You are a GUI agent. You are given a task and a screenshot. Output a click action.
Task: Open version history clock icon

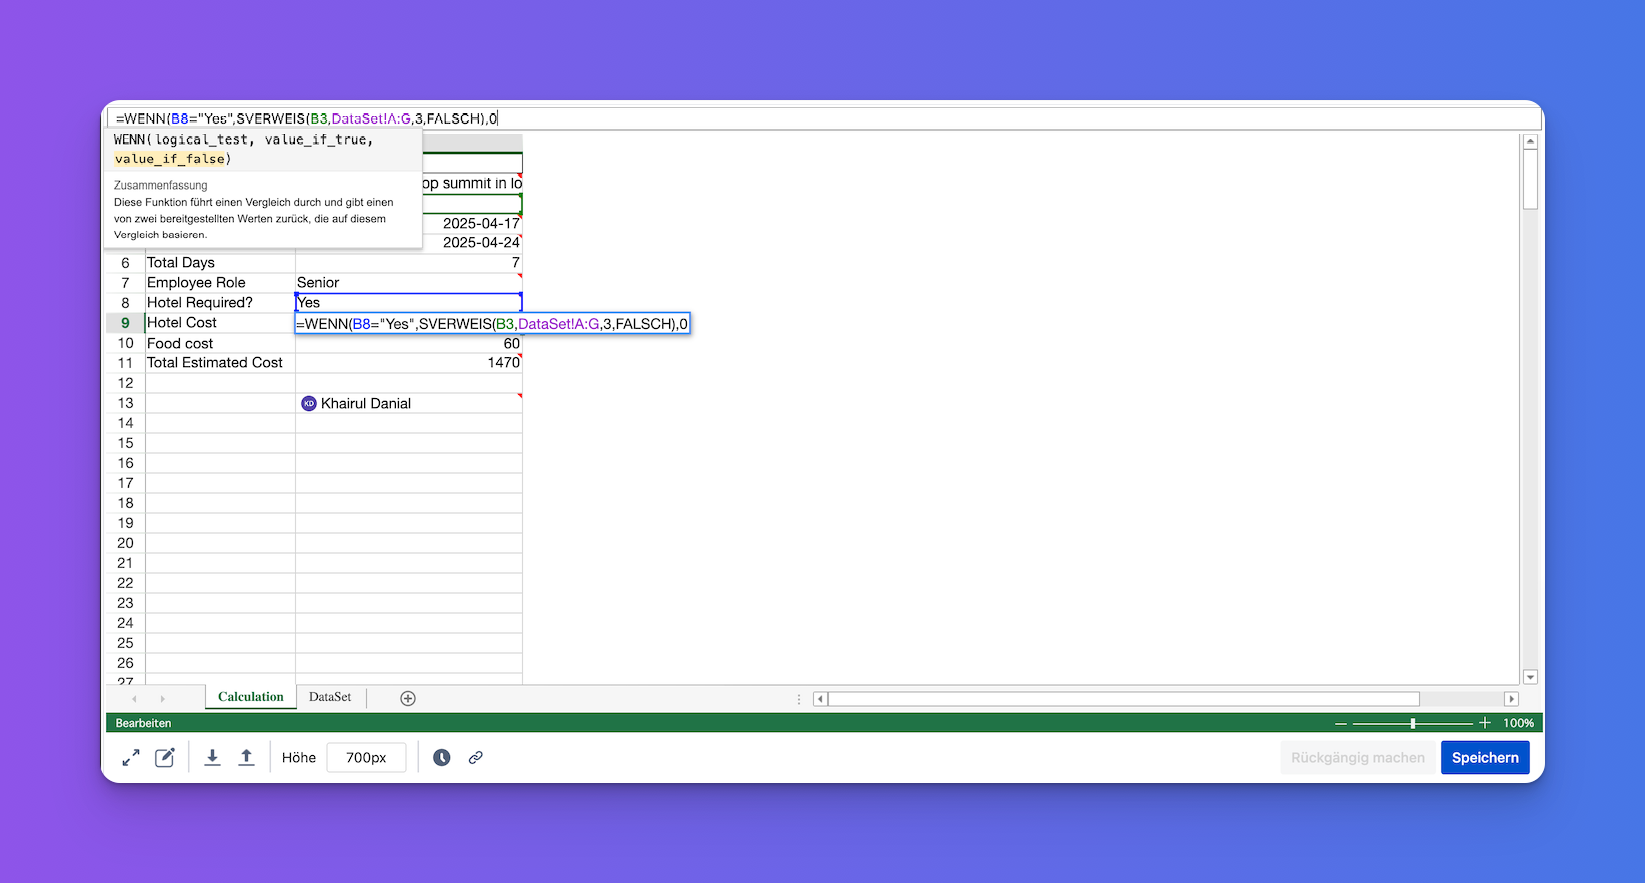441,758
